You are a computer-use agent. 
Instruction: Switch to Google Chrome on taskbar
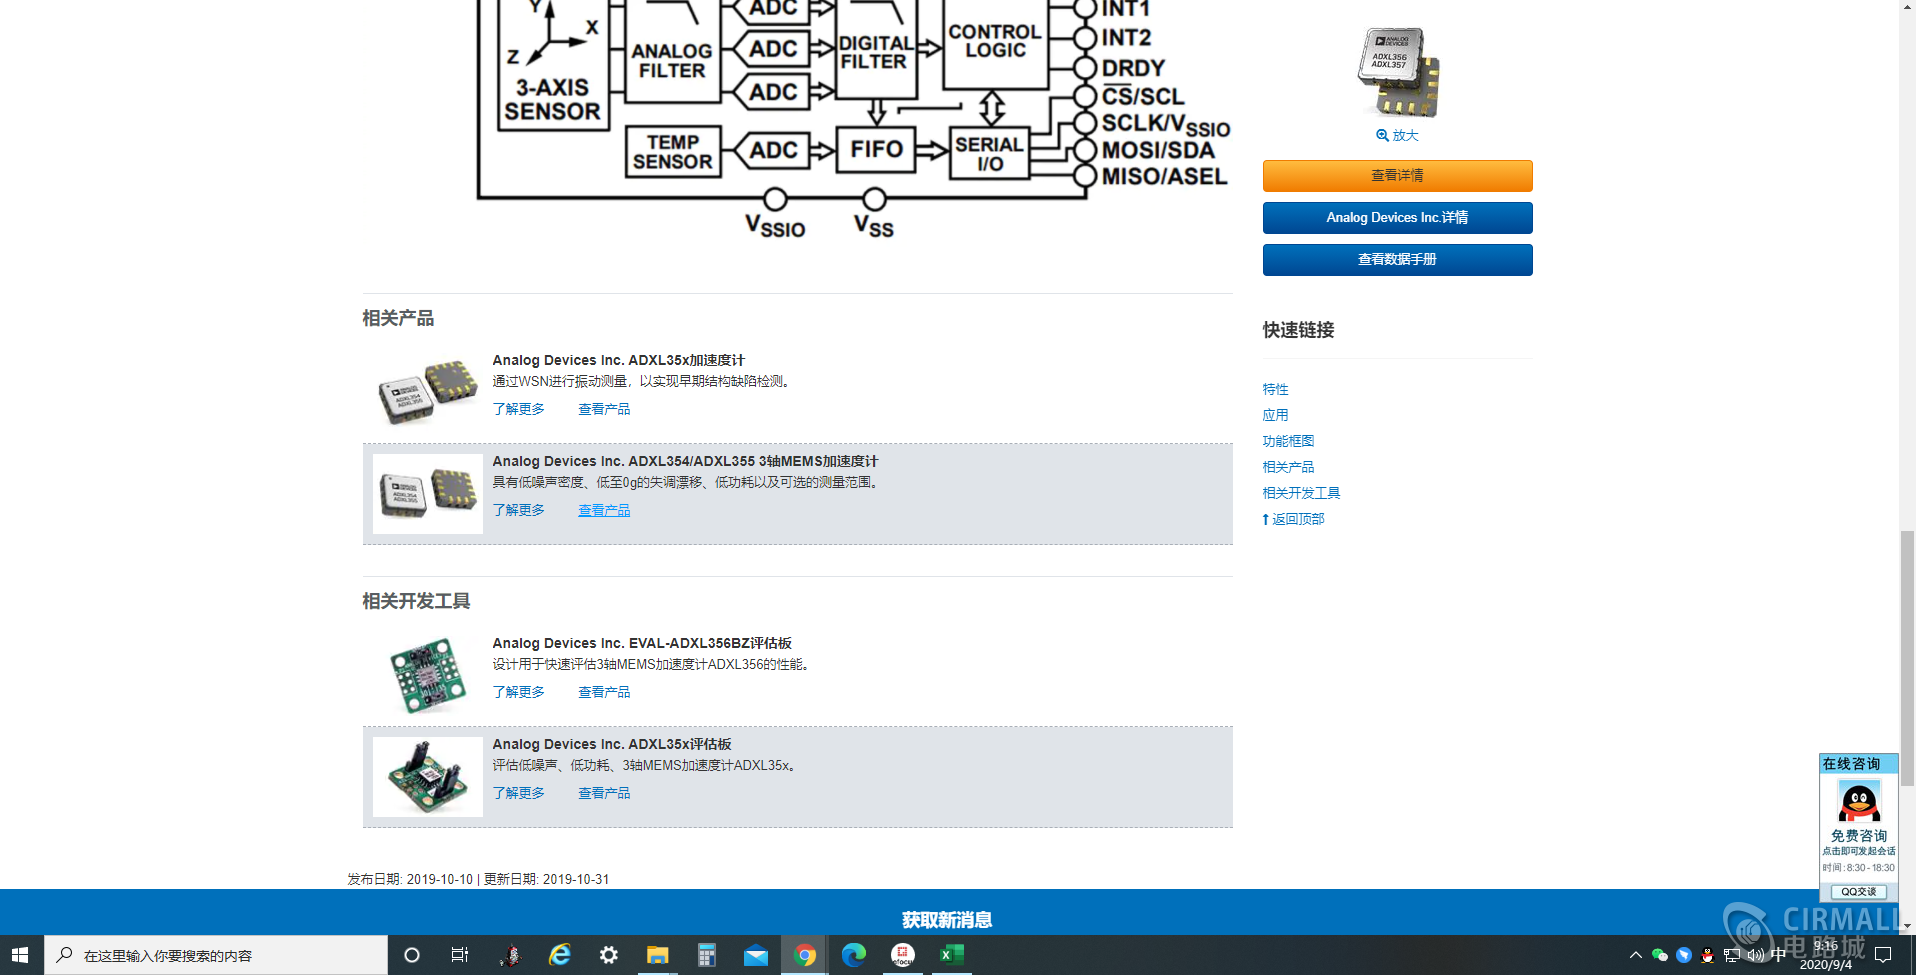pos(805,955)
